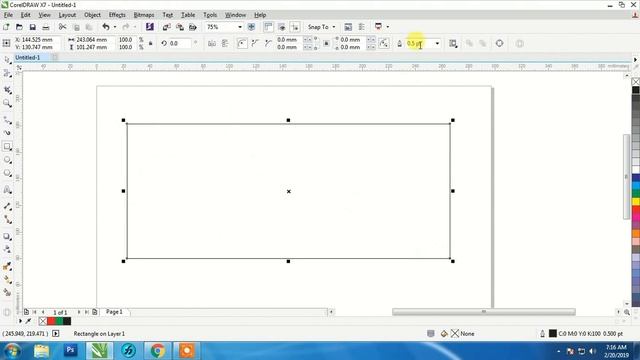The height and width of the screenshot is (360, 640).
Task: Select the Drop Shadow tool
Action: (7, 236)
